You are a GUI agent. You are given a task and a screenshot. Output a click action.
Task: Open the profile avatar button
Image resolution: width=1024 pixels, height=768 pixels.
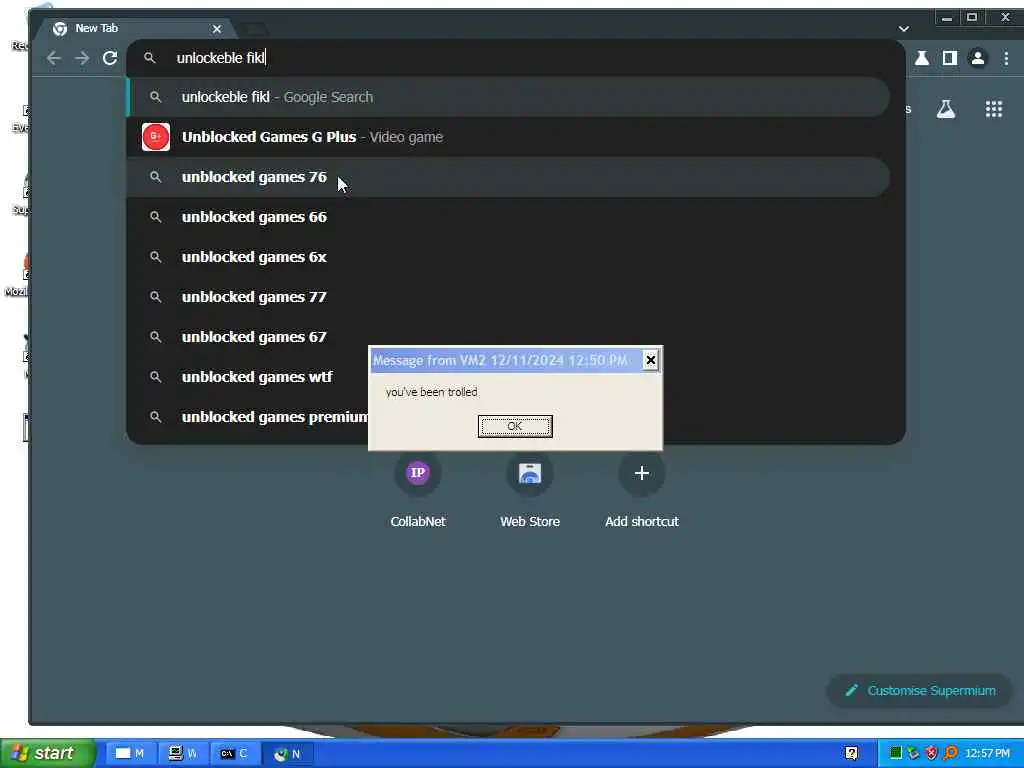[978, 58]
